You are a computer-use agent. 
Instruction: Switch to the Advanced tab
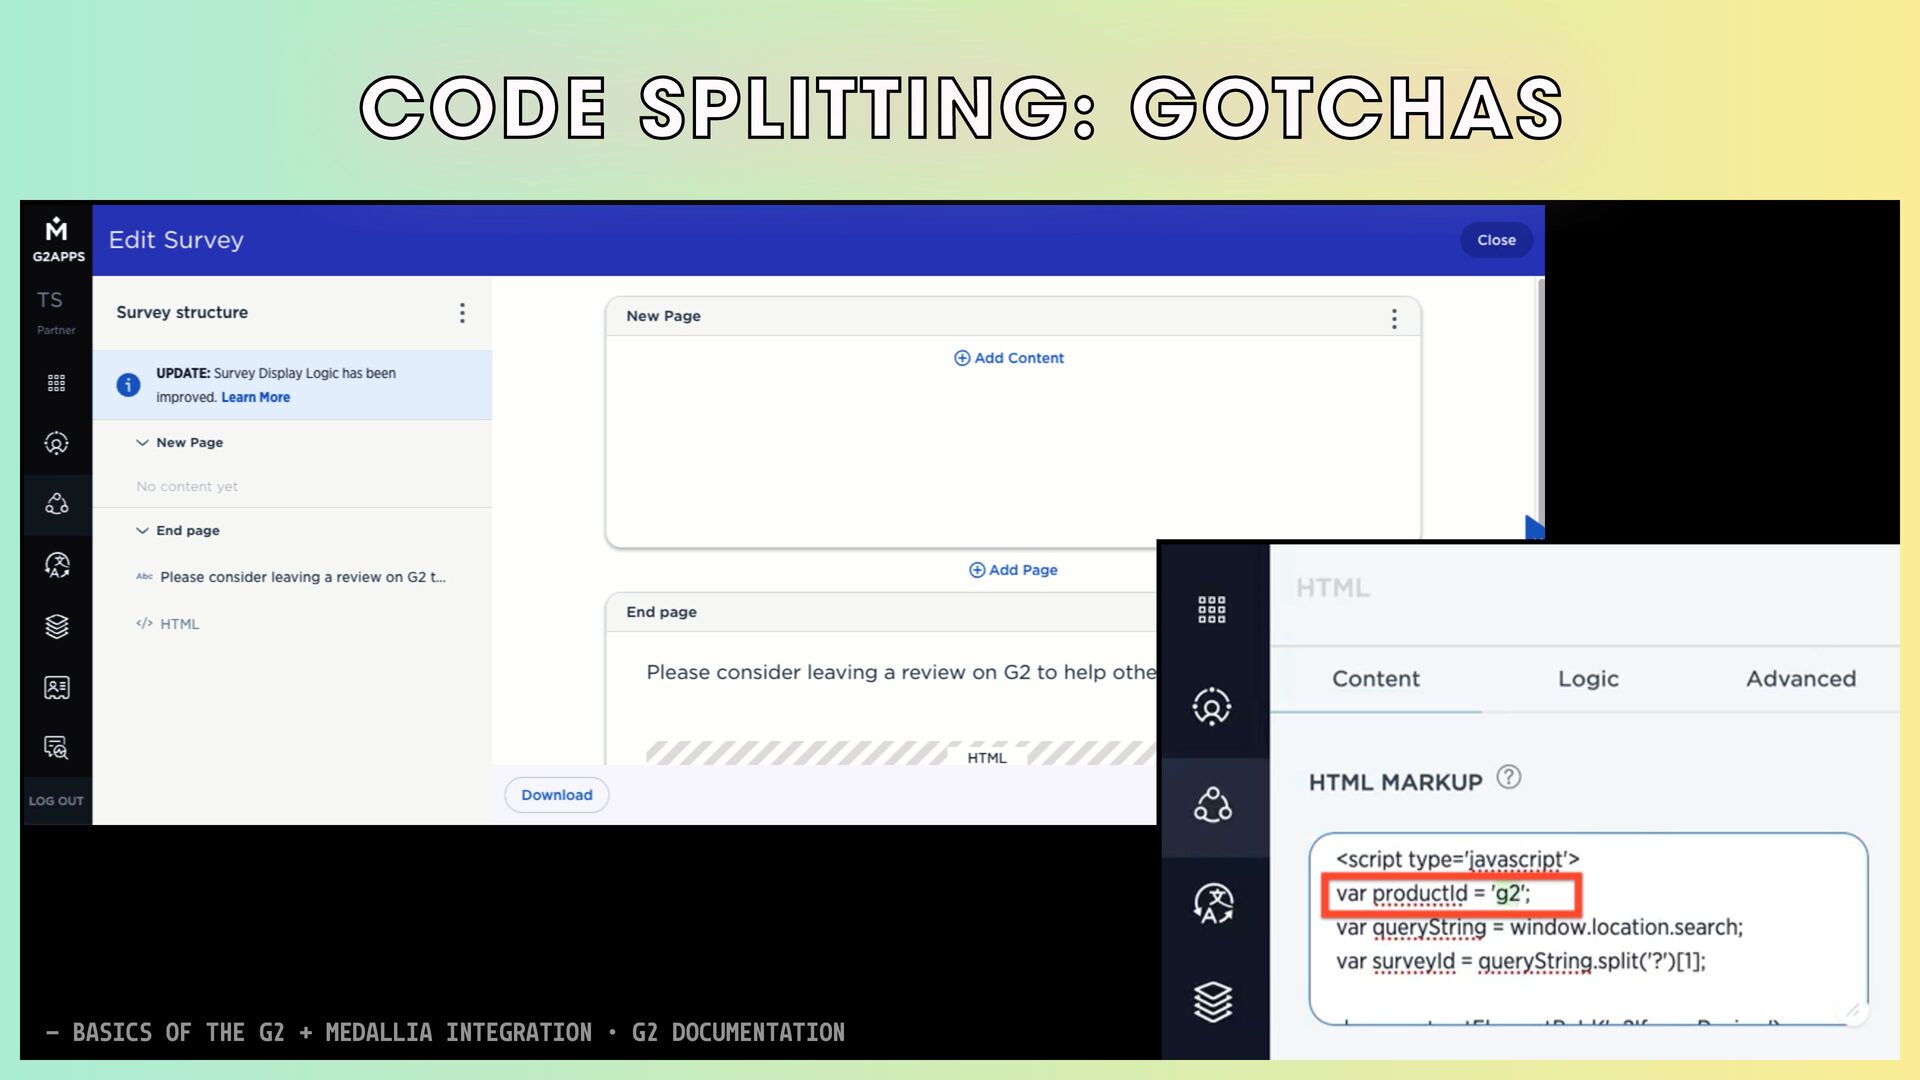(1800, 678)
